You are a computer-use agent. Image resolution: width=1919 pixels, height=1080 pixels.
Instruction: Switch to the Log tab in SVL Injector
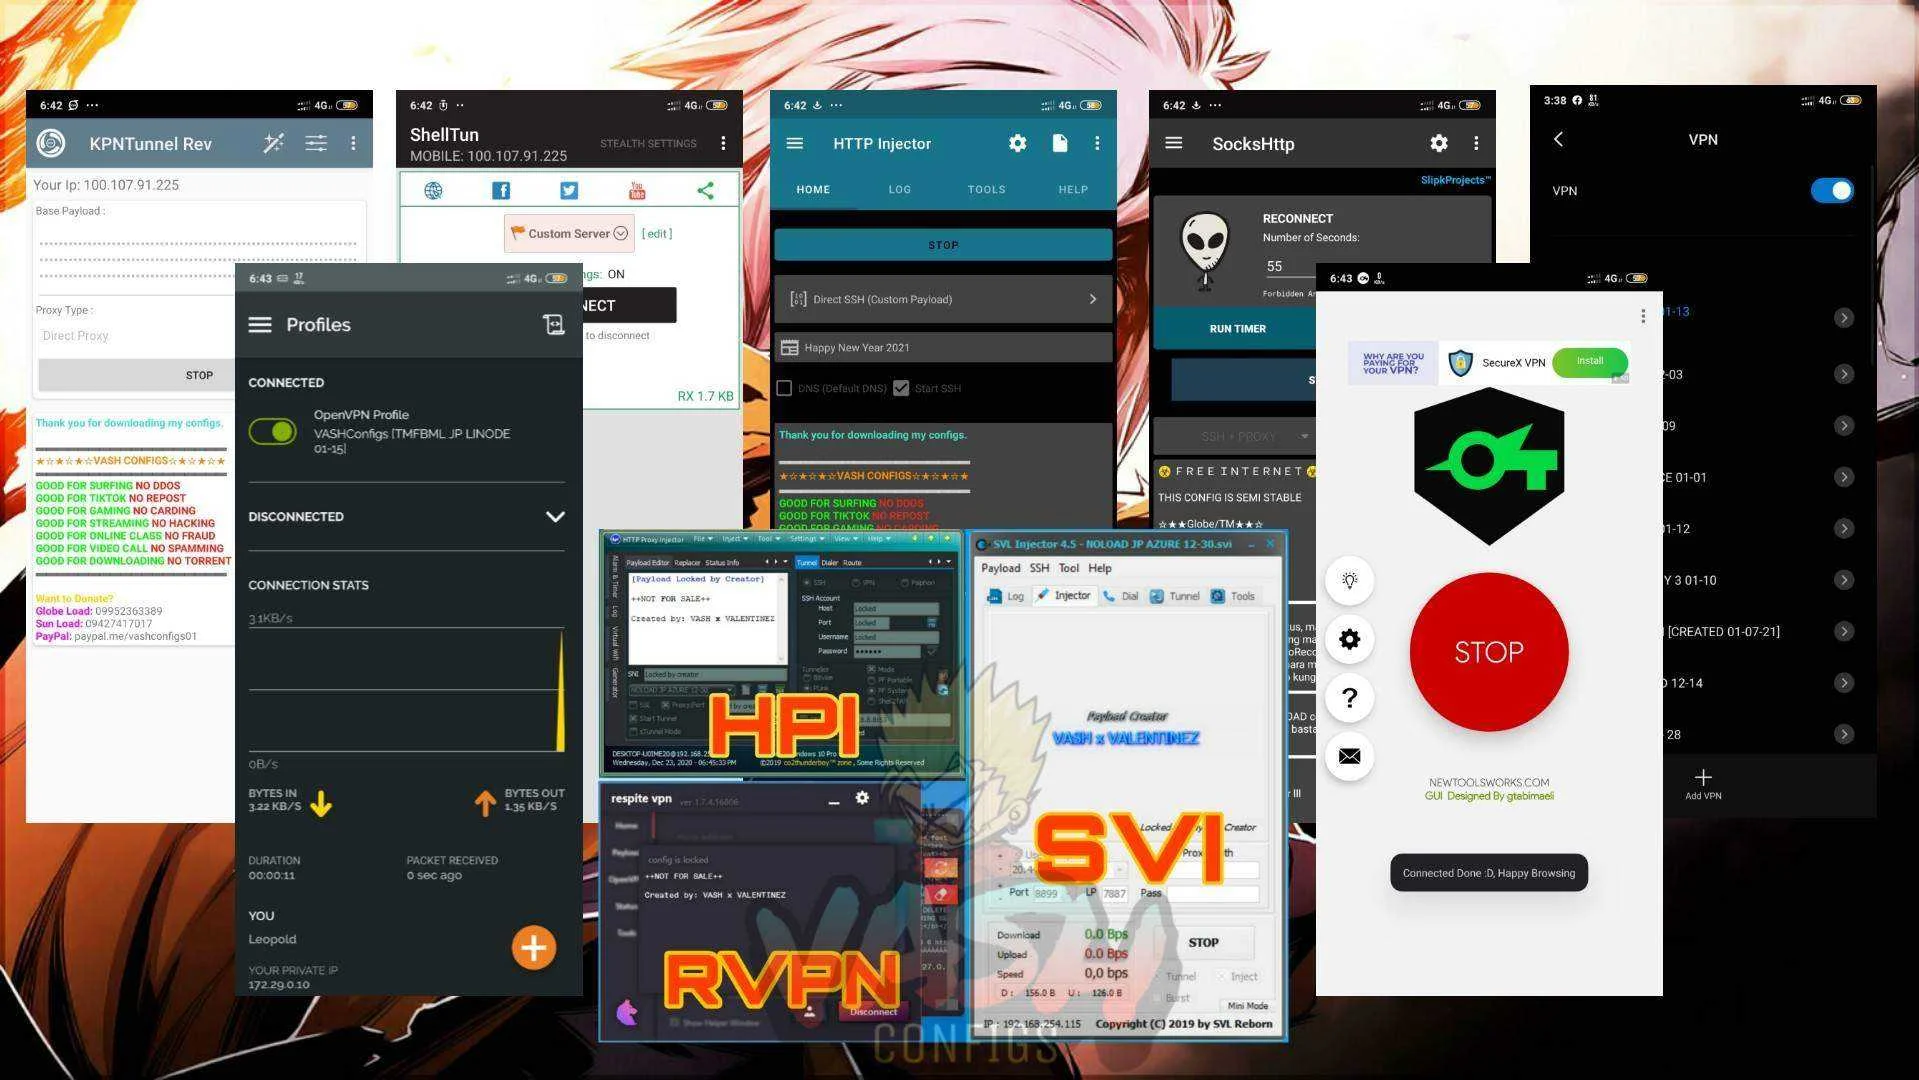pyautogui.click(x=1006, y=596)
